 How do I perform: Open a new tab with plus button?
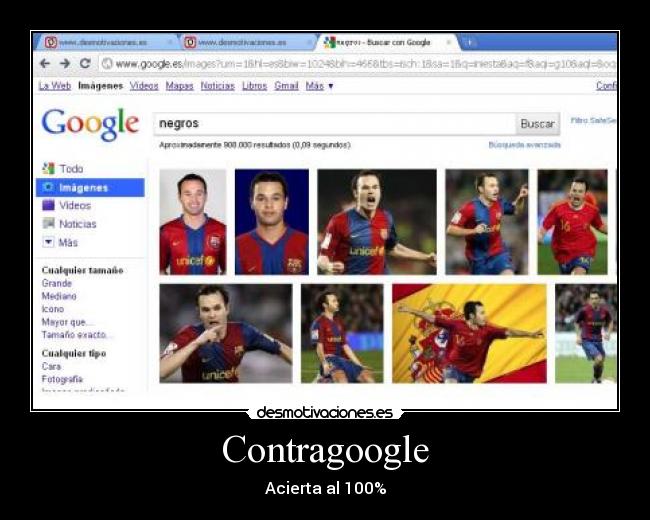coord(469,42)
